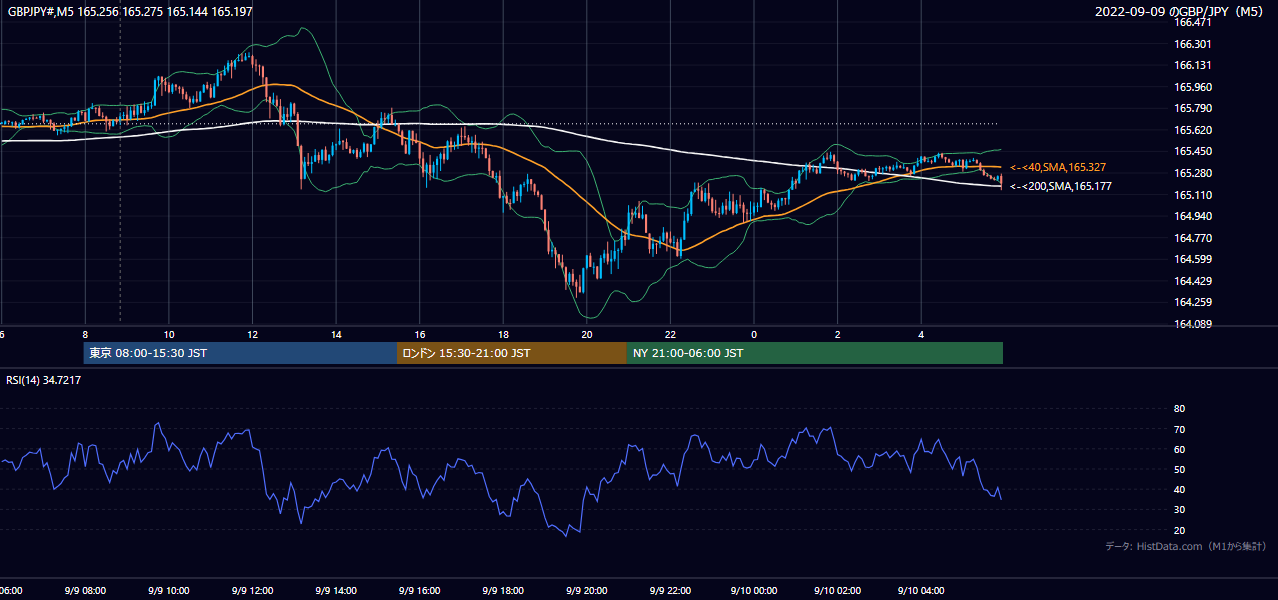Click the 9/9 22:00 time label
Viewport: 1278px width, 600px height.
670,591
